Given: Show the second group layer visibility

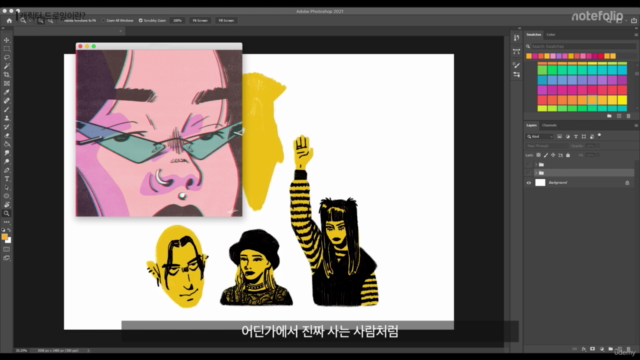Looking at the screenshot, I should (x=529, y=173).
